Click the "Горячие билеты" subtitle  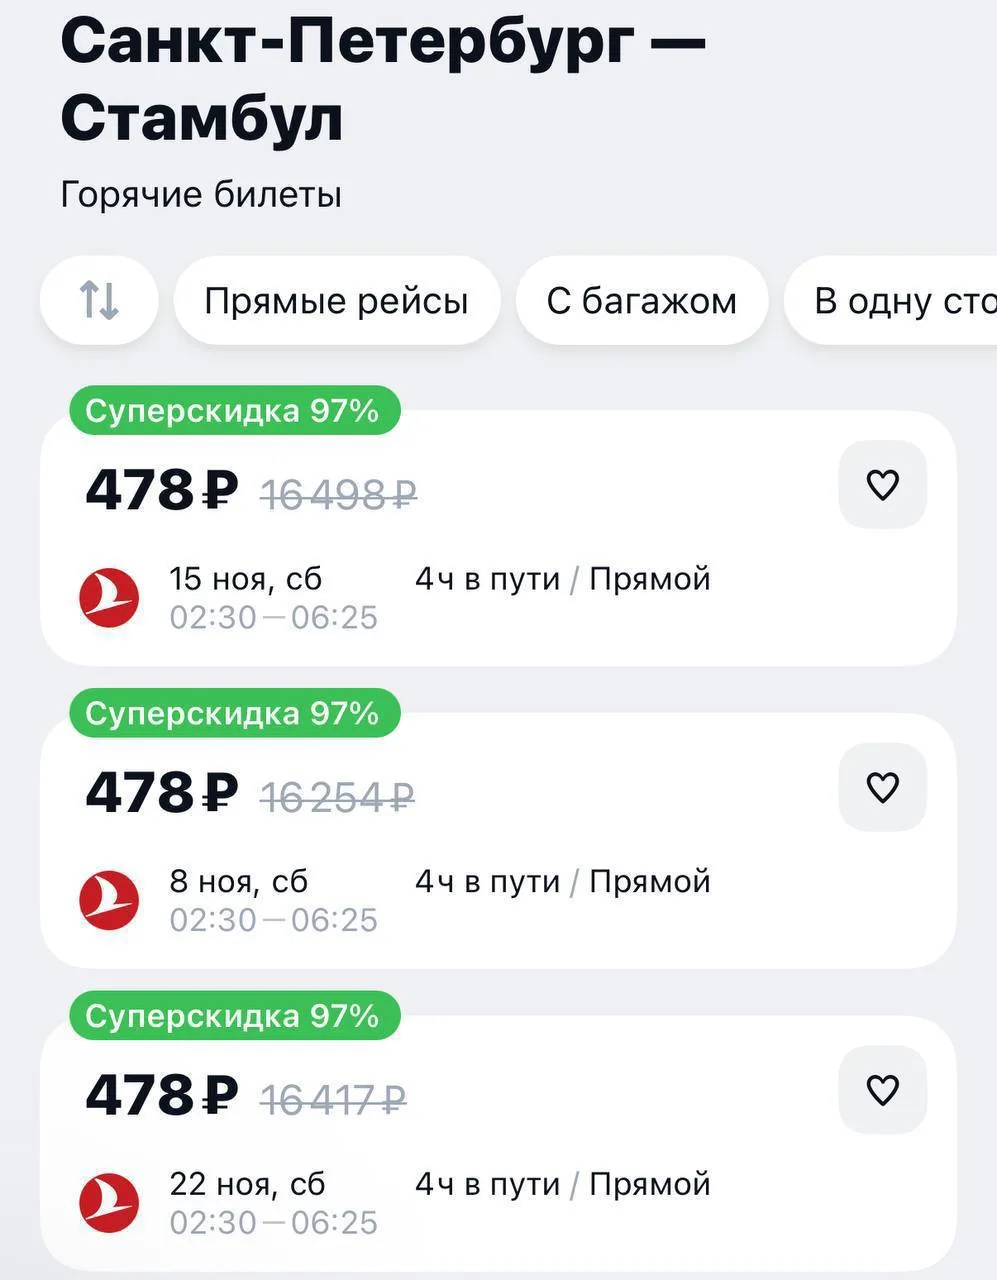pyautogui.click(x=201, y=194)
